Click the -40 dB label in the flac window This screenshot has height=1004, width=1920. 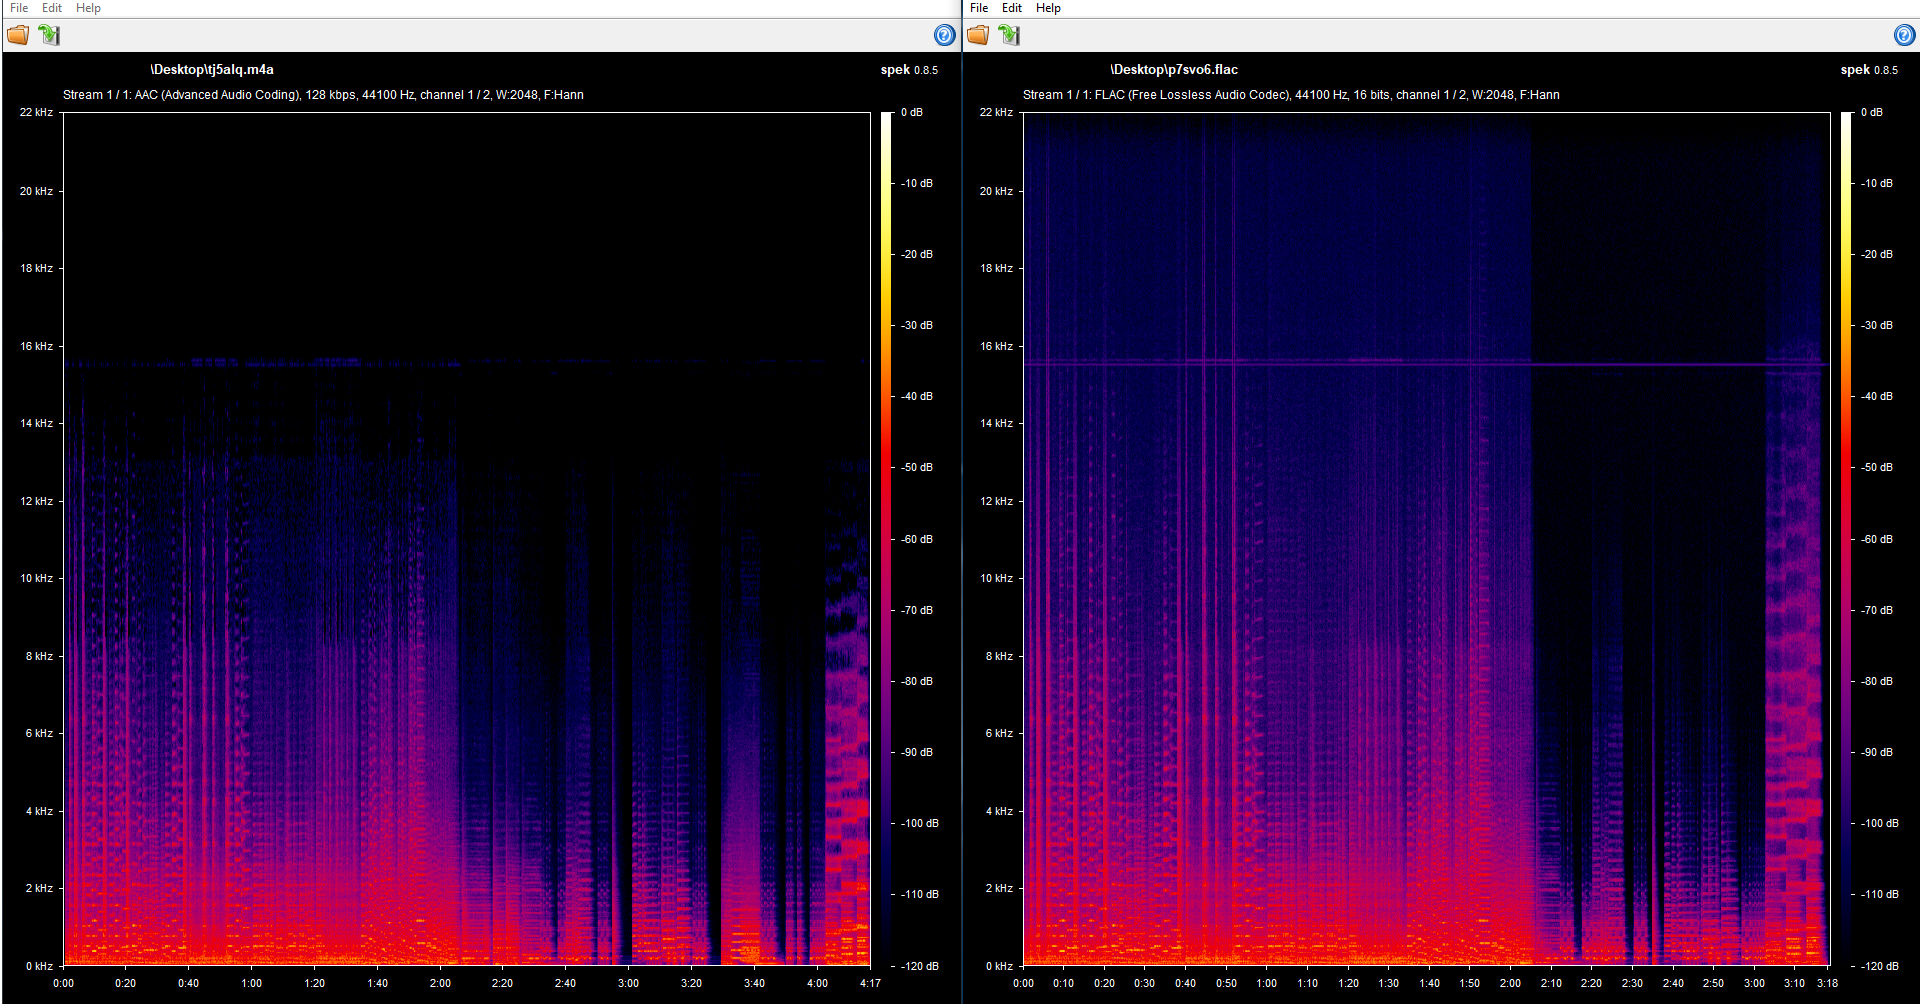click(x=1877, y=396)
